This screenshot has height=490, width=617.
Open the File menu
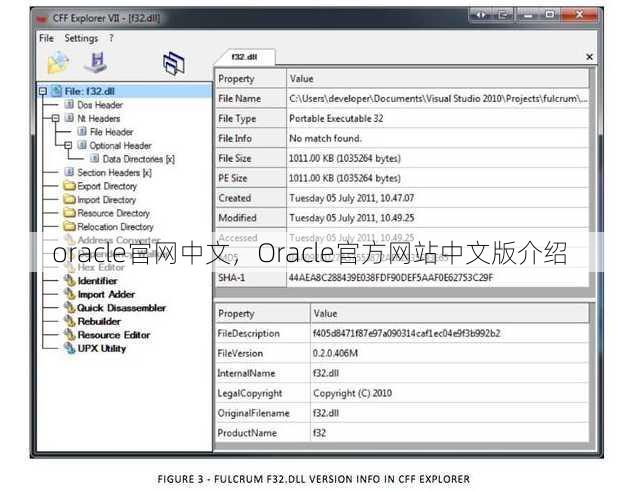click(46, 38)
